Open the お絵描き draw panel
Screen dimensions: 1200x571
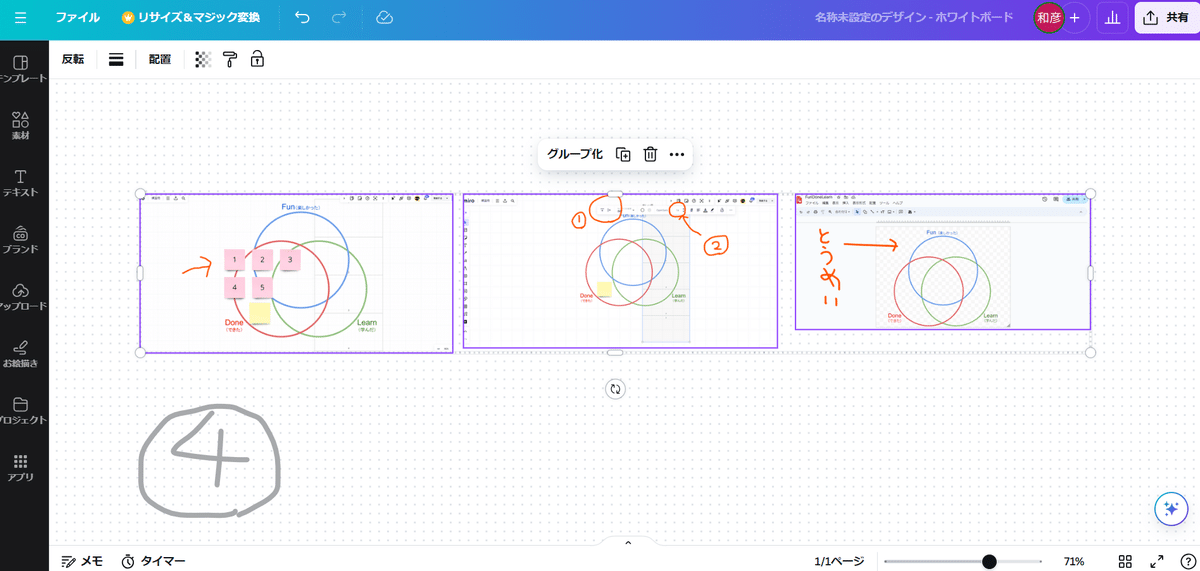(x=21, y=354)
